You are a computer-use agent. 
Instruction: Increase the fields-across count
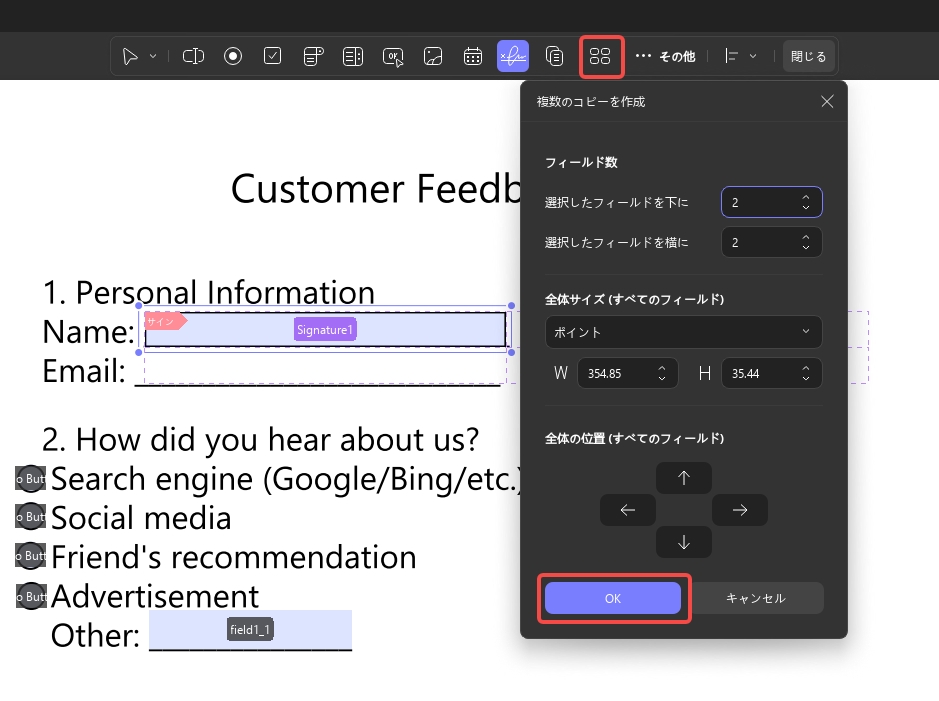(806, 237)
